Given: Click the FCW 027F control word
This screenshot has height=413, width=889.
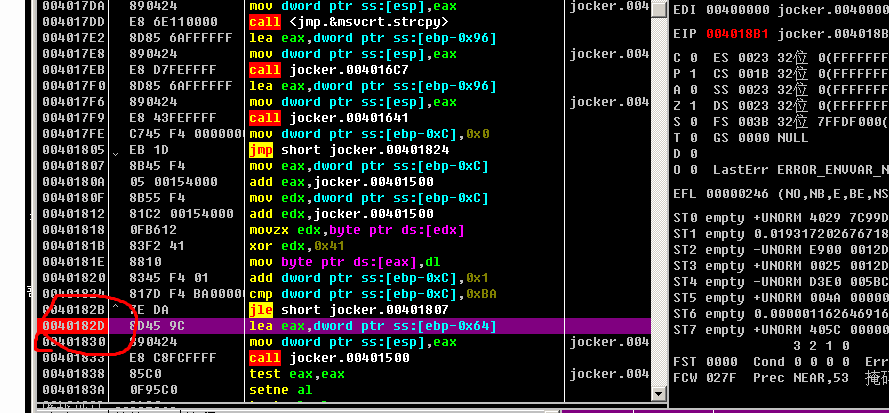Looking at the screenshot, I should (705, 378).
